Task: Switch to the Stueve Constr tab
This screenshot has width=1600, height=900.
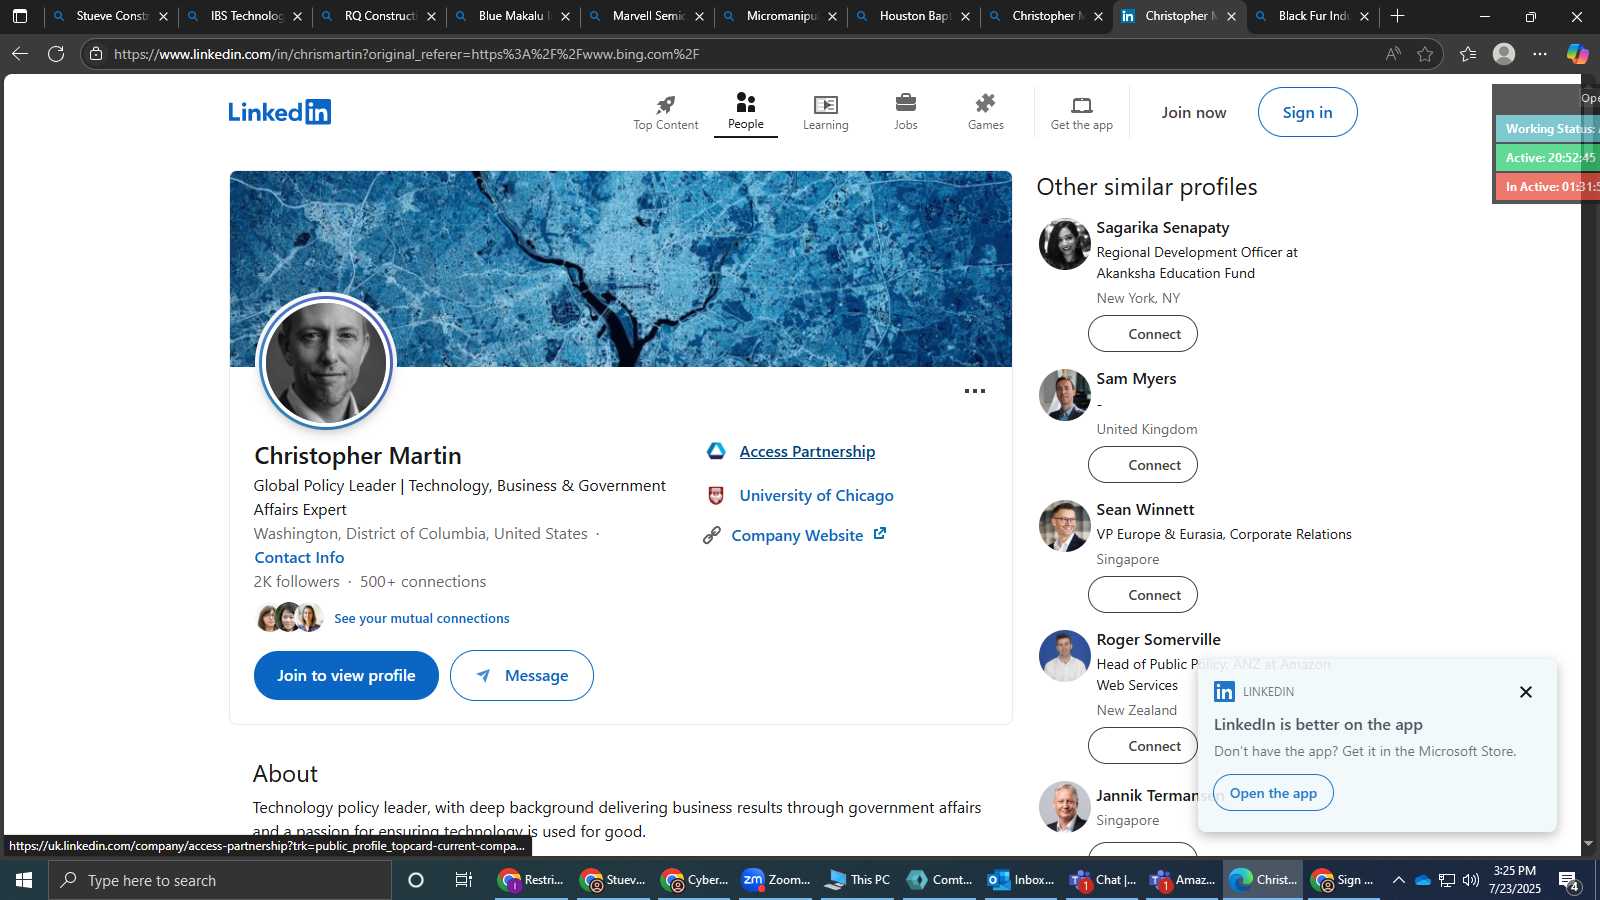Action: pos(110,16)
